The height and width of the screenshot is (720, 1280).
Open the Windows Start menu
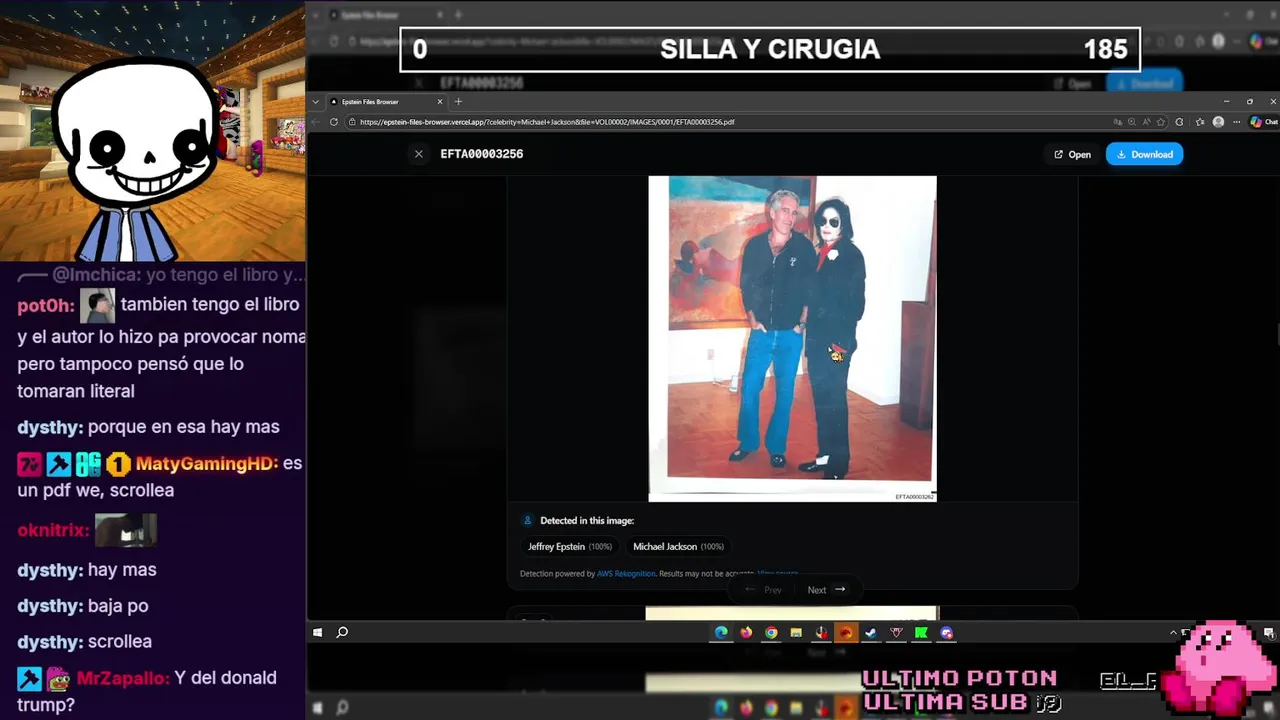tap(318, 633)
